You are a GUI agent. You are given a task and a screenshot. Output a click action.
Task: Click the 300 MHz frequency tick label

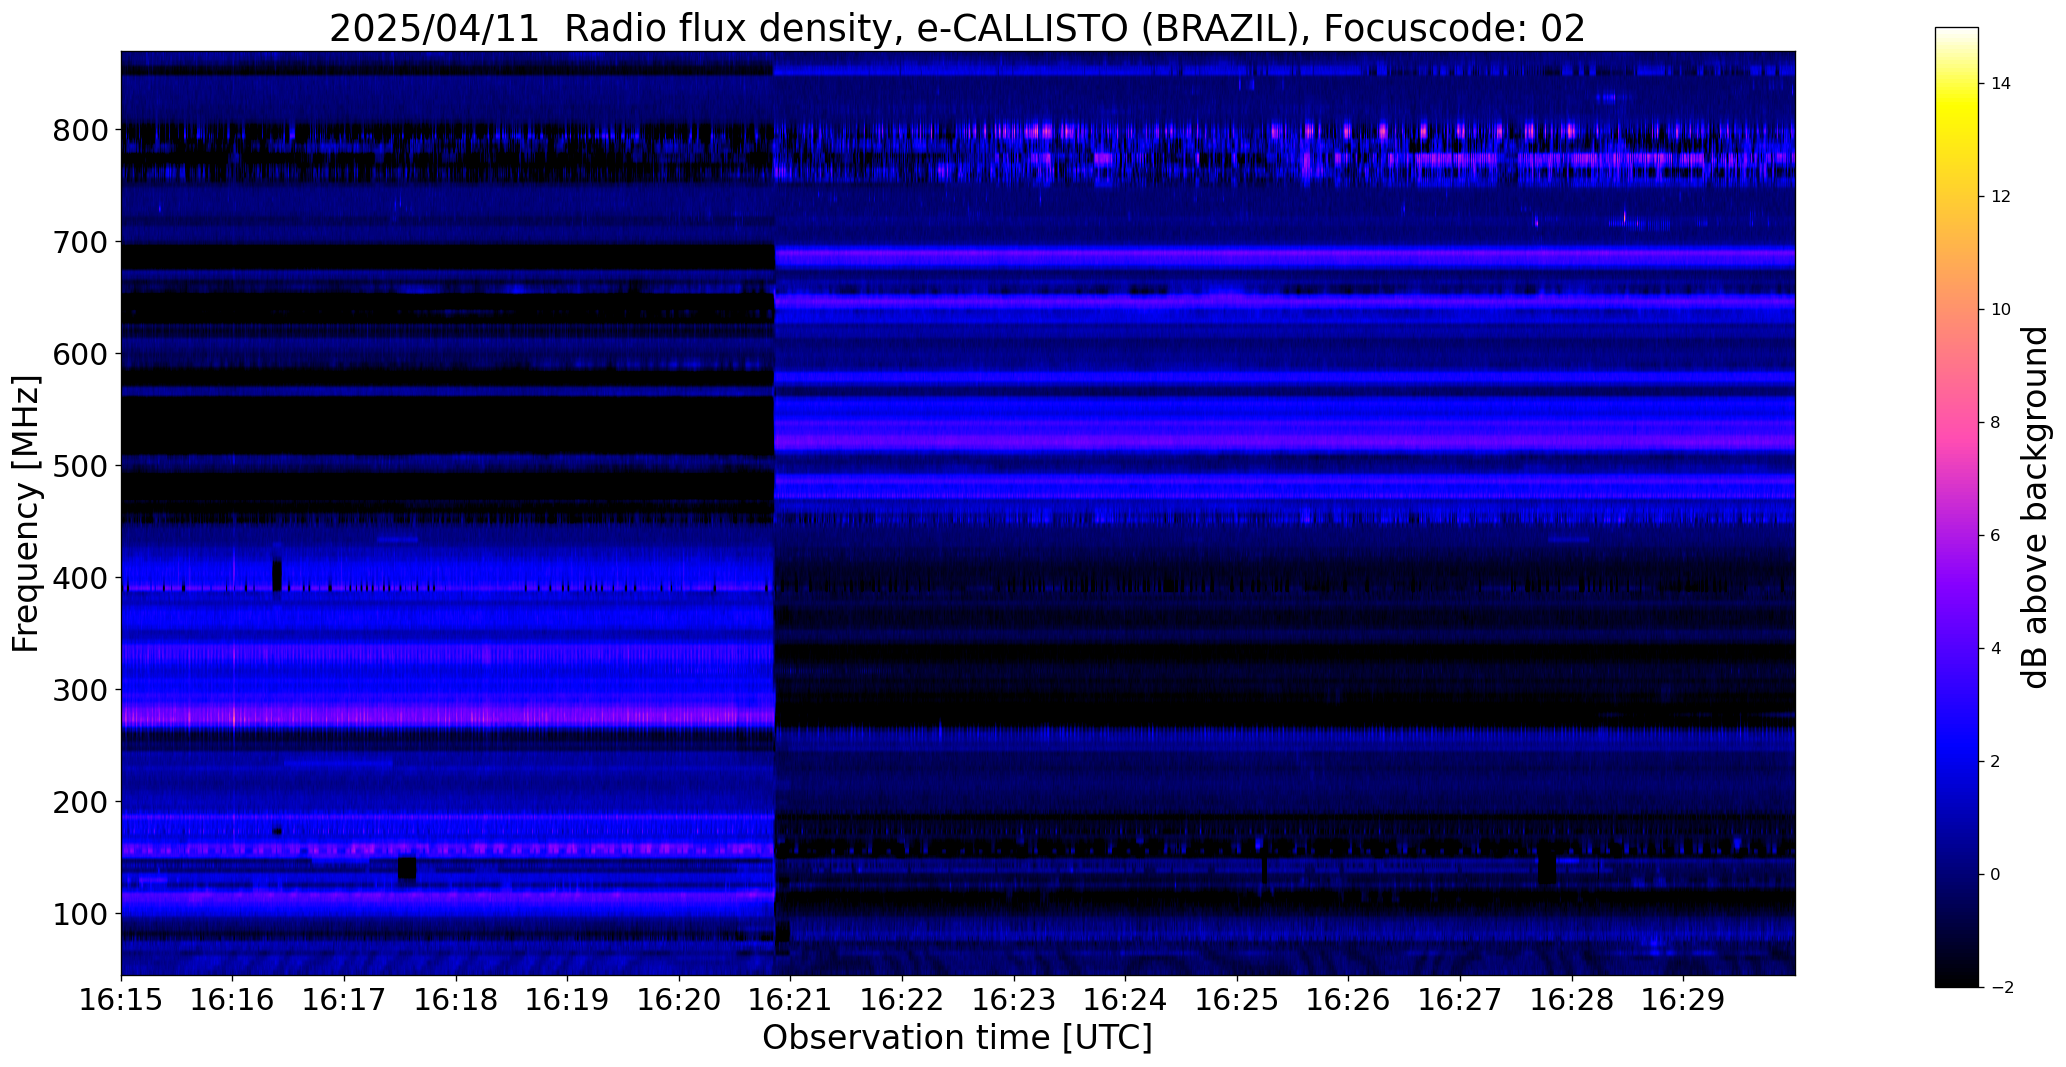(x=79, y=690)
